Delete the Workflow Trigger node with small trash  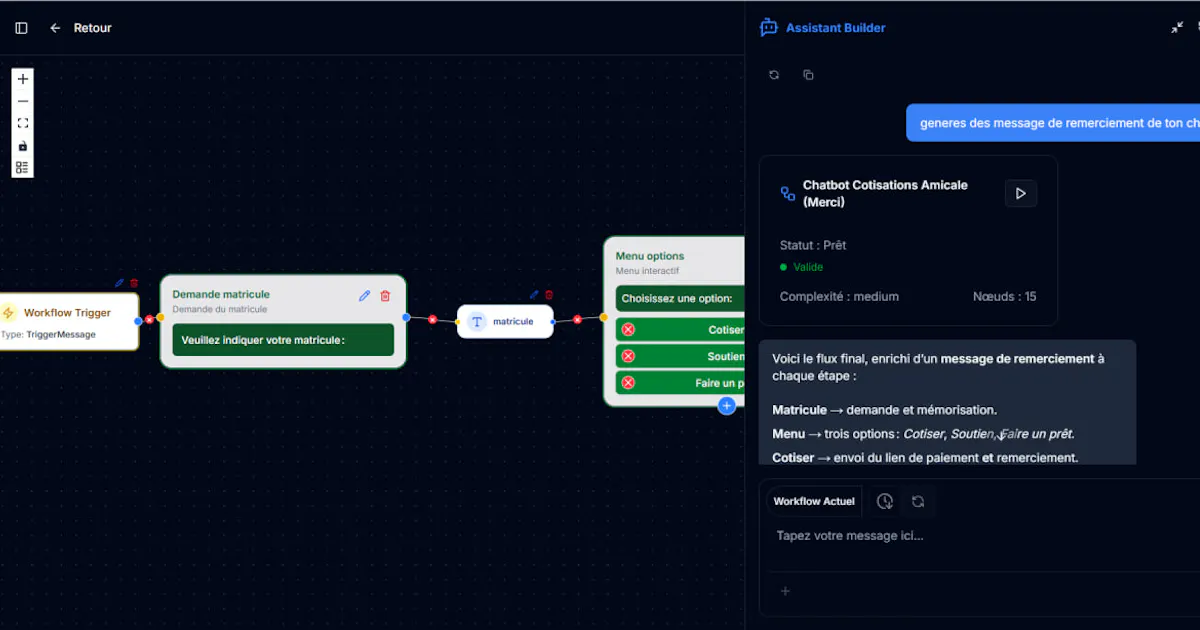[x=134, y=283]
